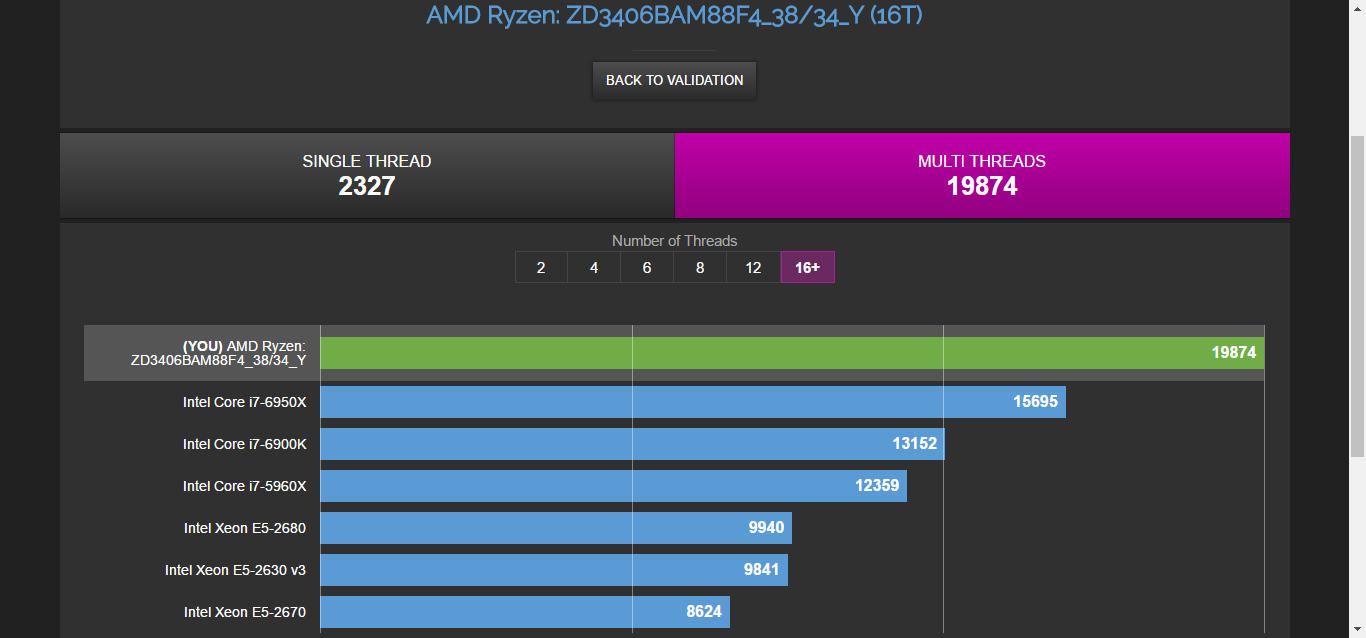1366x638 pixels.
Task: Select 6 threads option
Action: coord(647,267)
